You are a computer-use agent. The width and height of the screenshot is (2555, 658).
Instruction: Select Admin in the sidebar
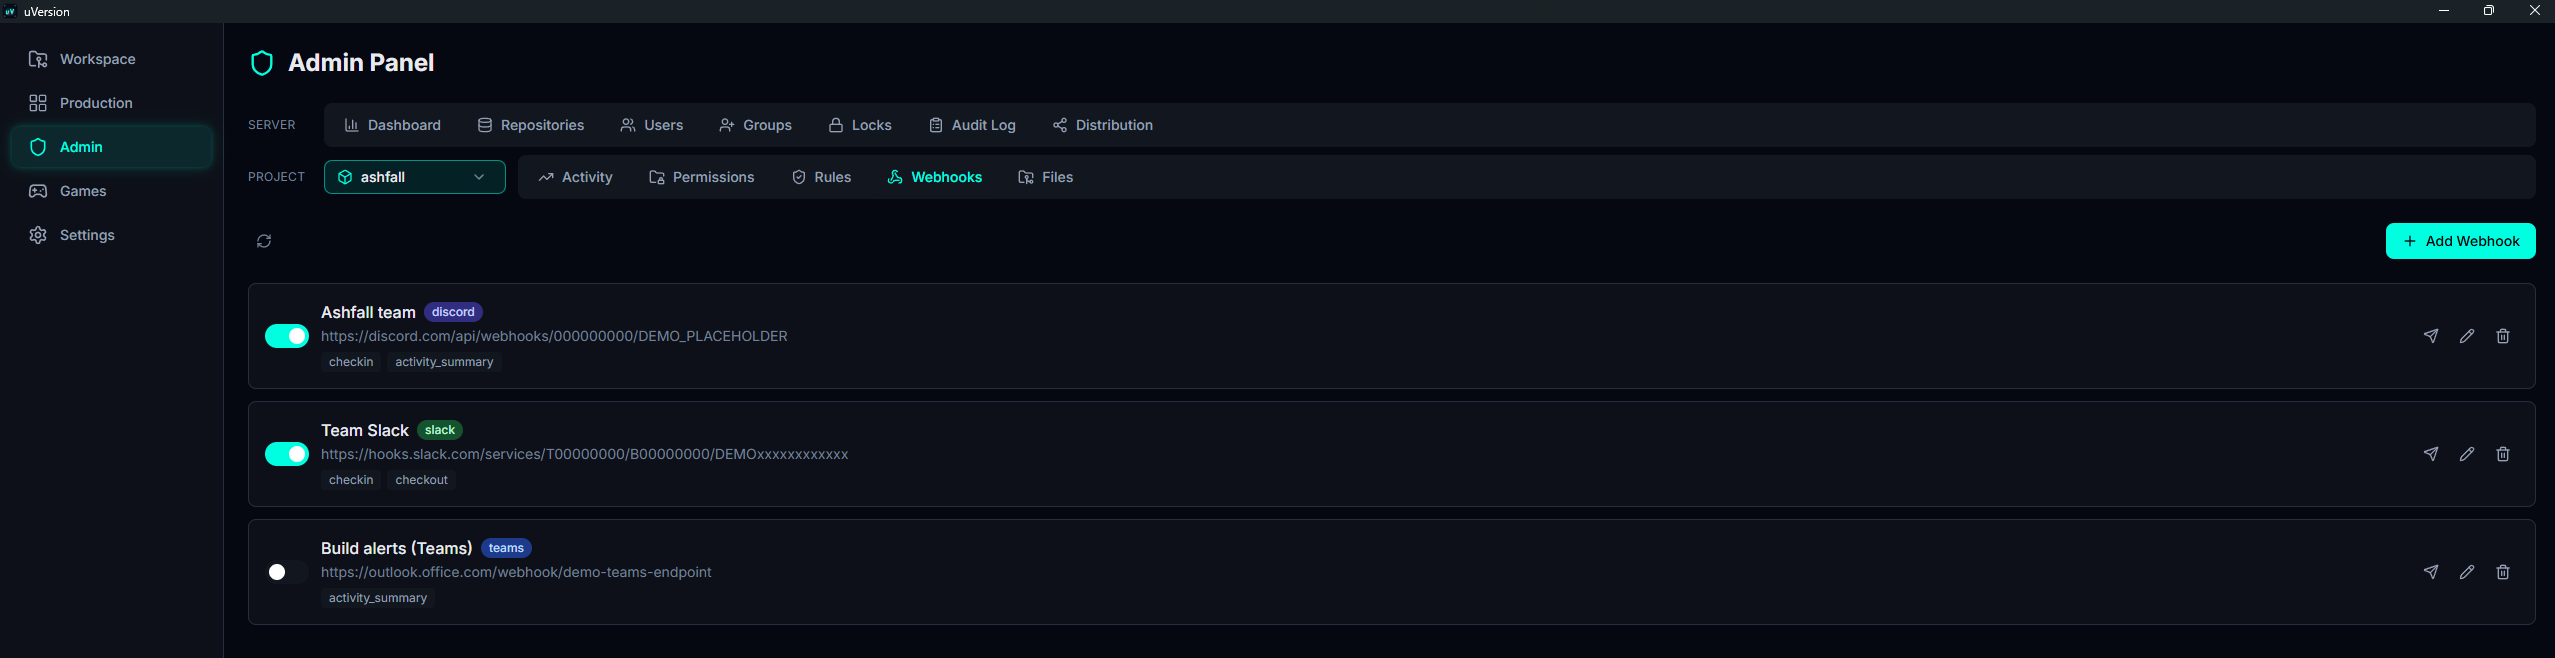111,147
